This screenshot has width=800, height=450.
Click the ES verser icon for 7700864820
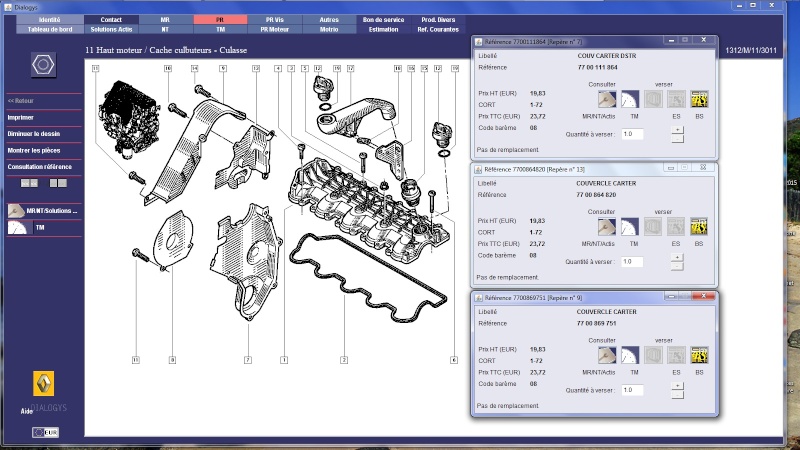[676, 227]
